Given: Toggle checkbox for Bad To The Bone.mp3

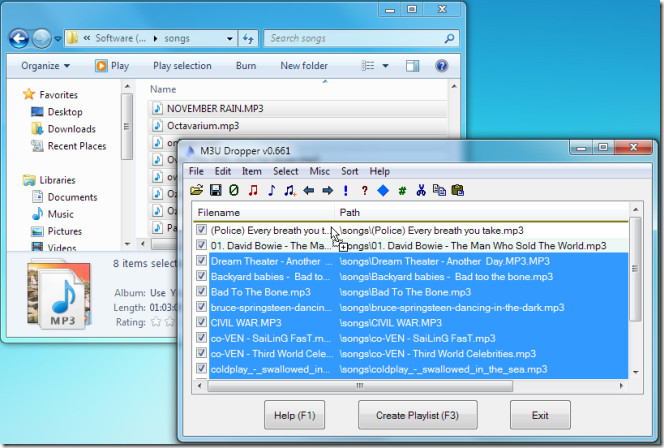Looking at the screenshot, I should 202,292.
